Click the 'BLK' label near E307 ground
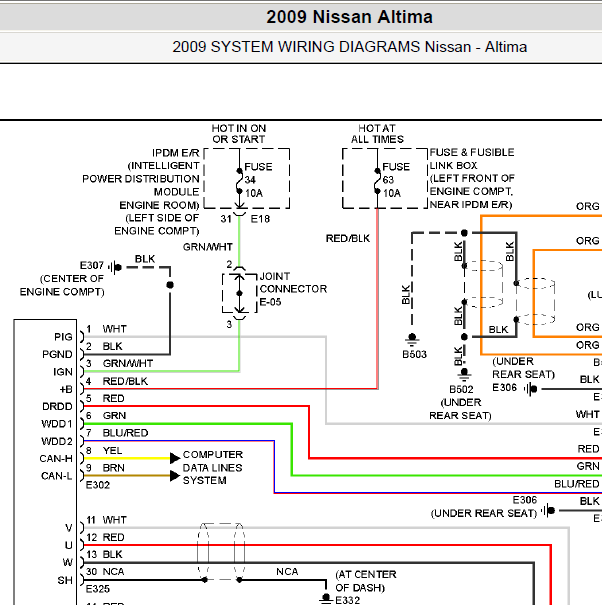The height and width of the screenshot is (605, 602). 145,259
